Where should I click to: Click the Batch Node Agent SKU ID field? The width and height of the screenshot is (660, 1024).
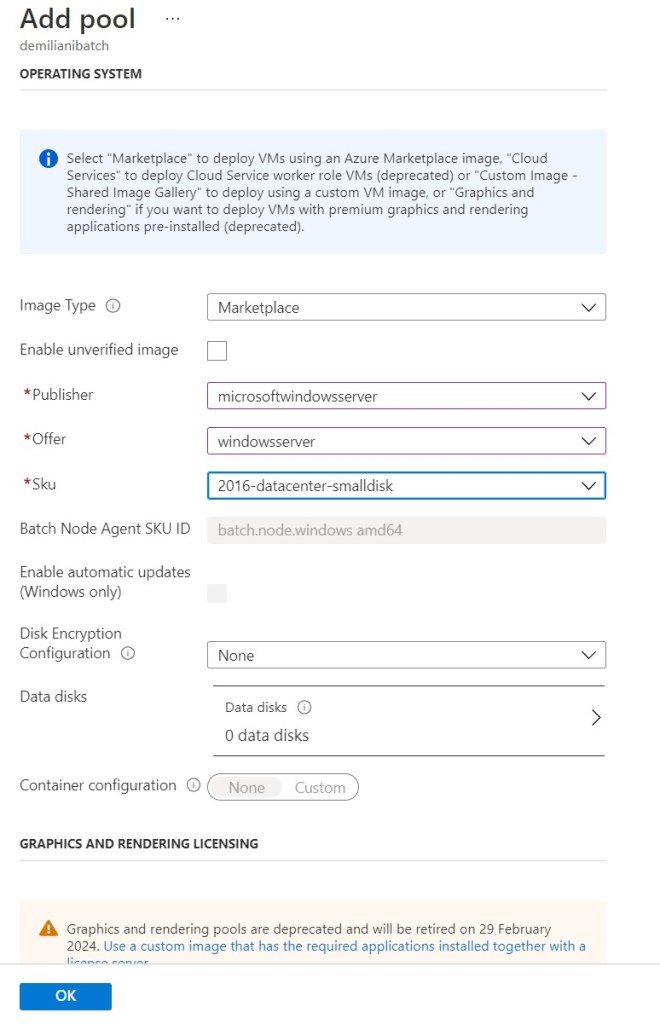406,531
